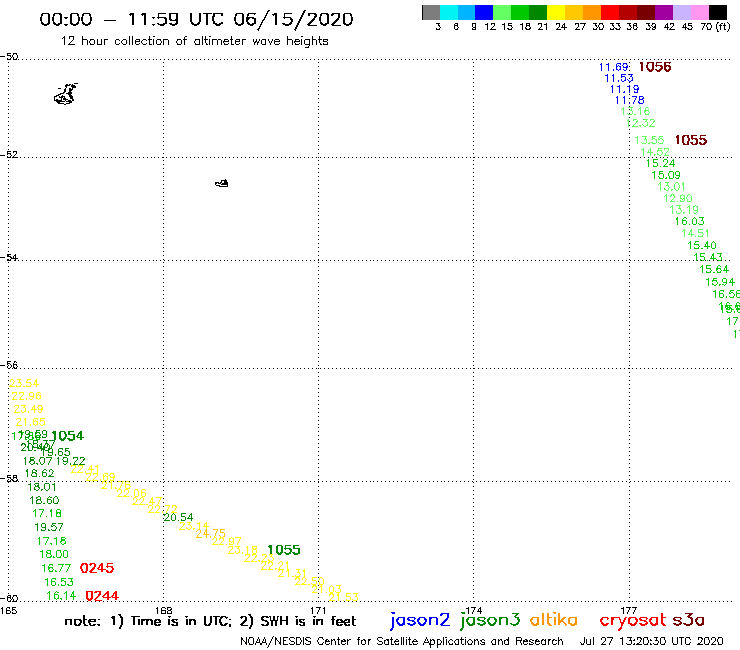Click the small island outline below -52 line
Image resolution: width=740 pixels, height=650 pixels.
[x=222, y=183]
